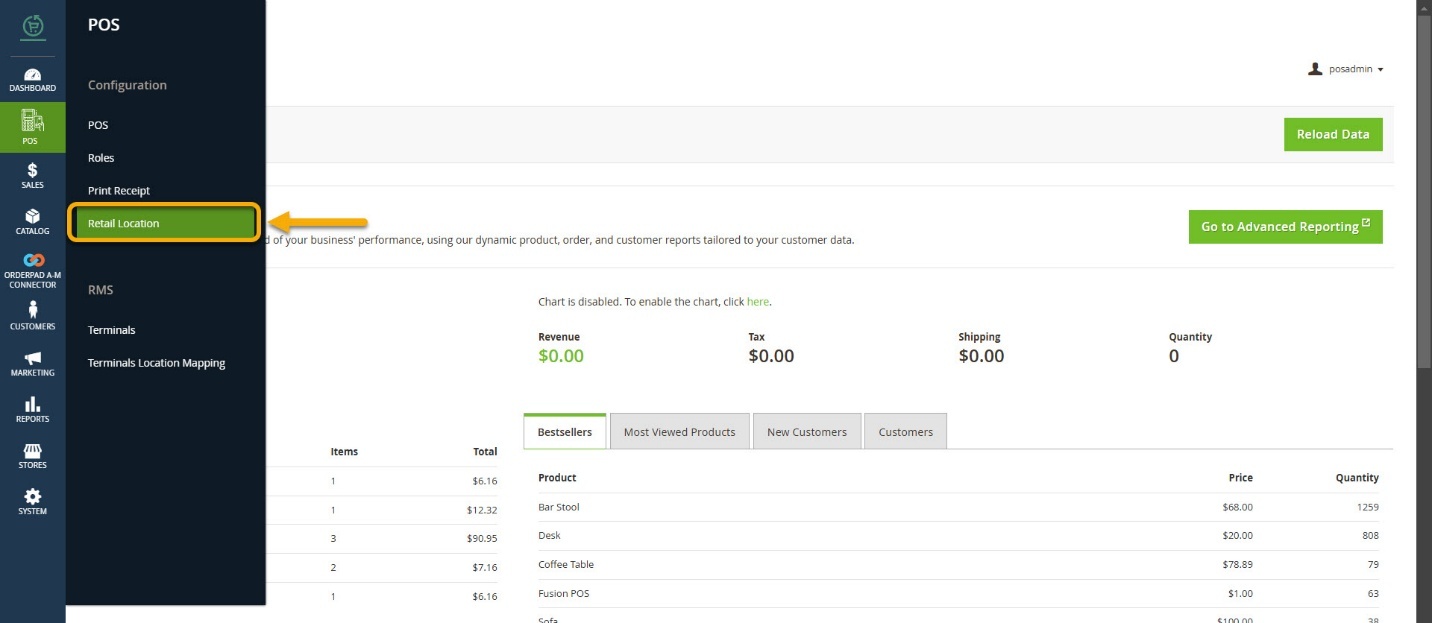Click the Revenue $0.00 value

coord(561,356)
